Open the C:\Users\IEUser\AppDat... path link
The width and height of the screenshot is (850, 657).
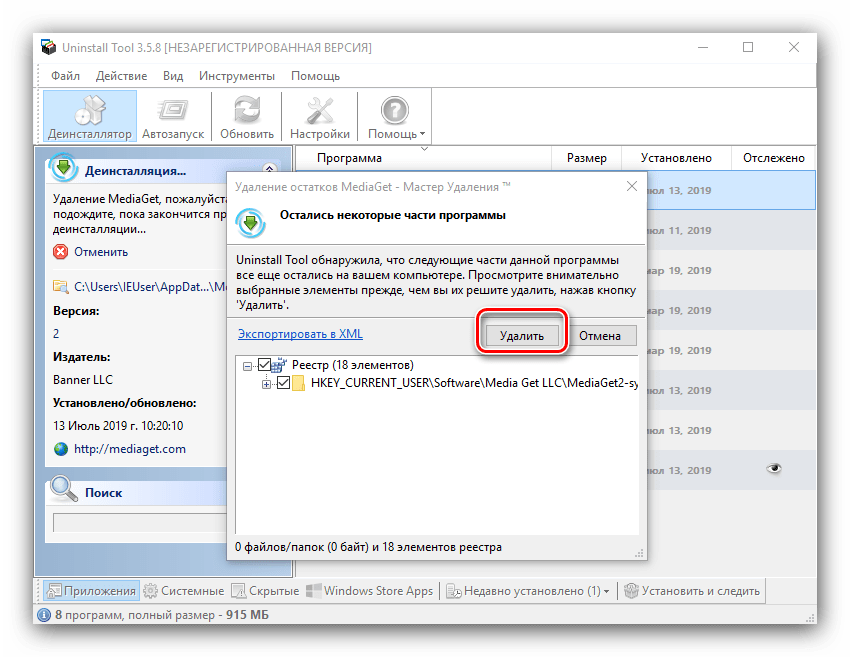(150, 287)
